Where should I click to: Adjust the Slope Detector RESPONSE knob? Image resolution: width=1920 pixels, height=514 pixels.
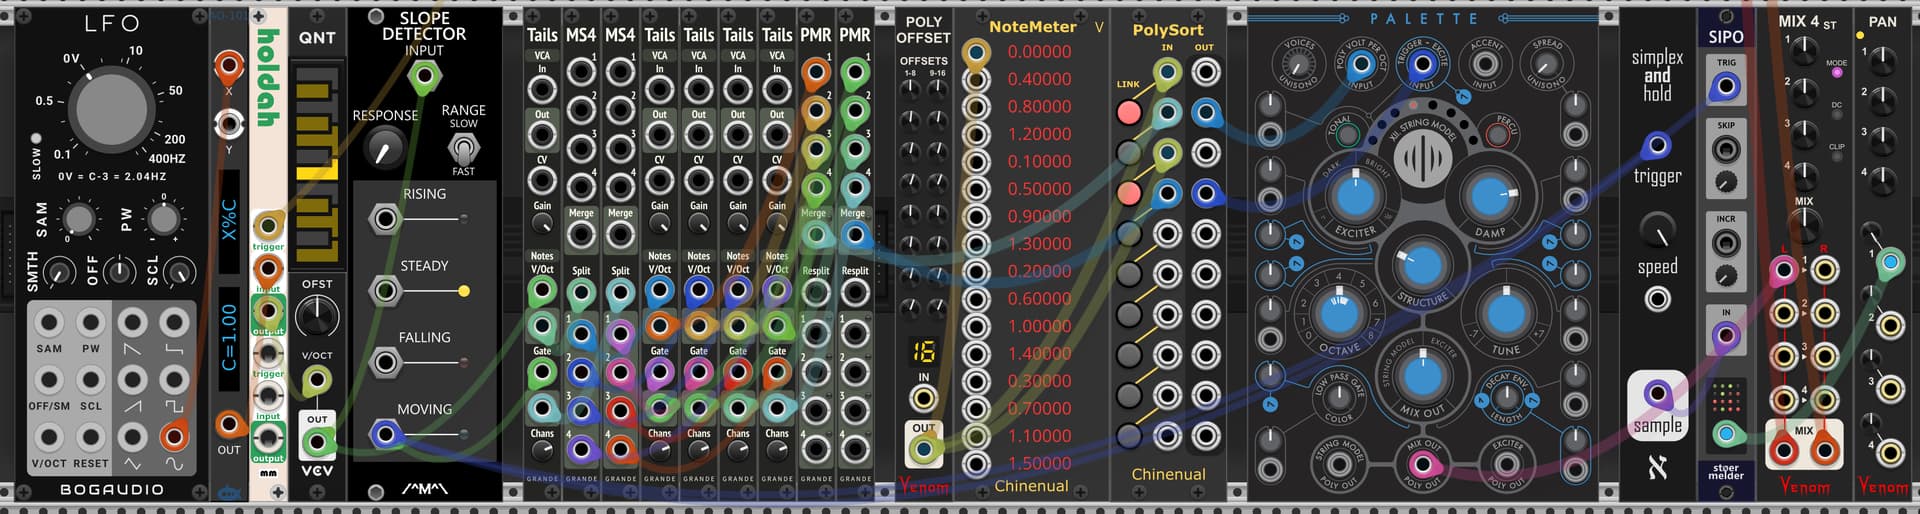[383, 149]
